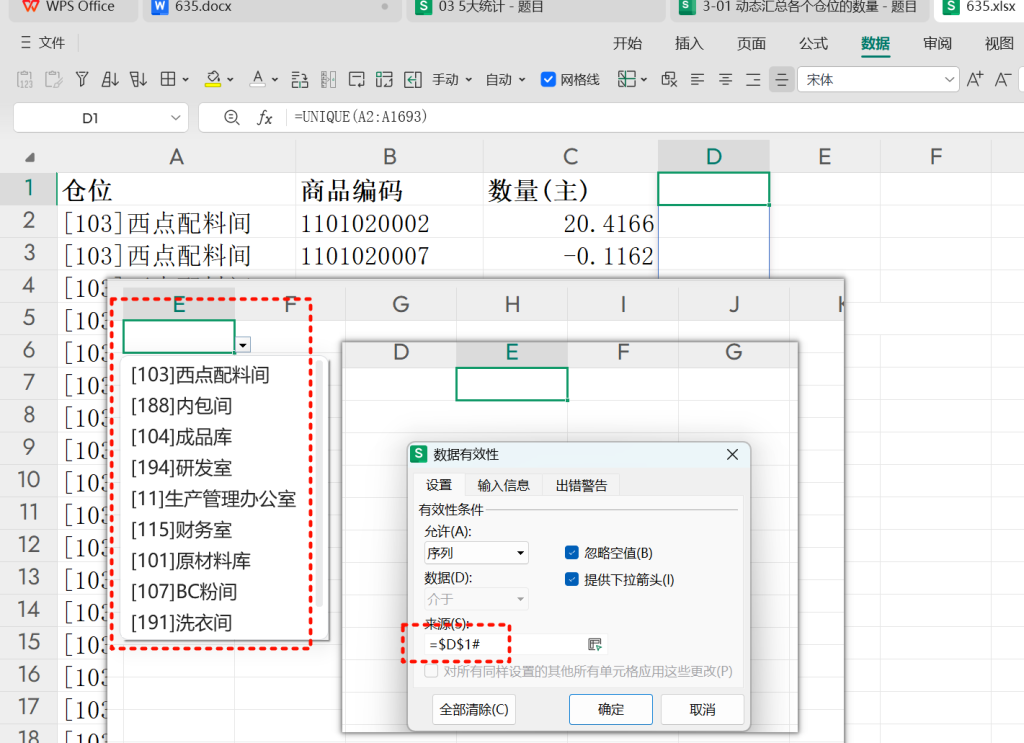The width and height of the screenshot is (1024, 743).
Task: Click 取消 button in 数据有效性 dialog
Action: tap(703, 710)
